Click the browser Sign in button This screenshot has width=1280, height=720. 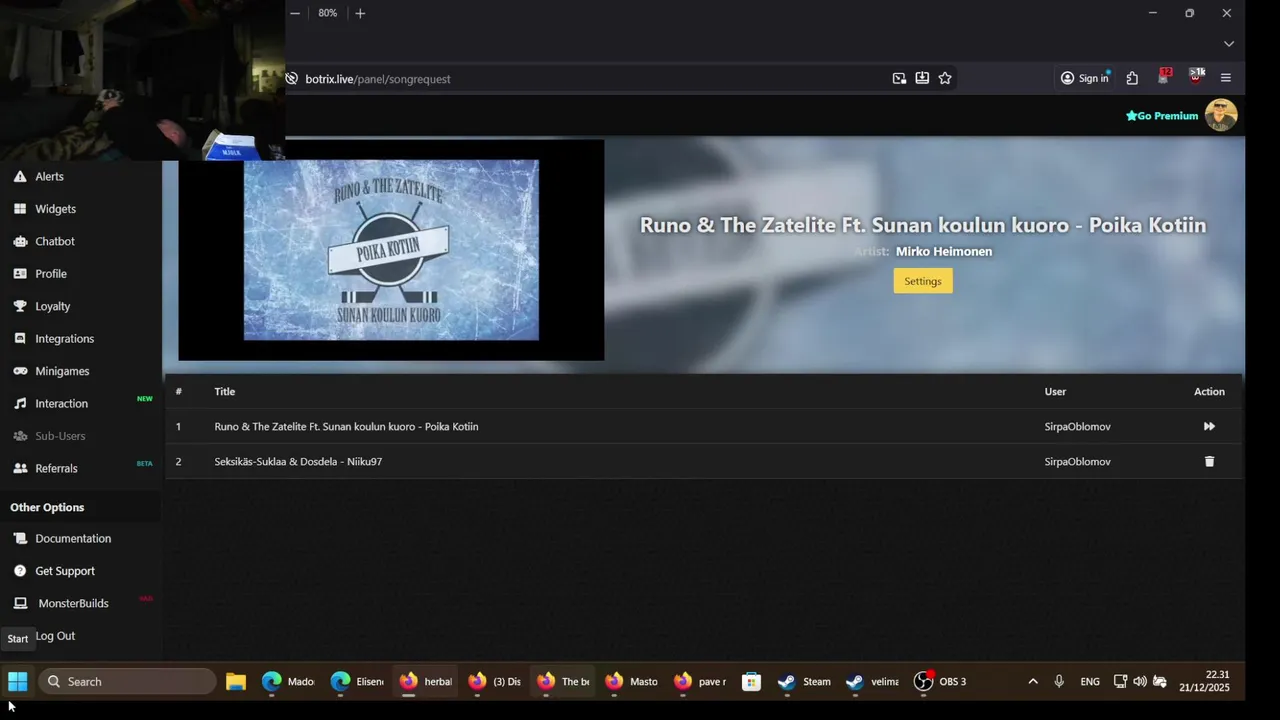pyautogui.click(x=1085, y=78)
